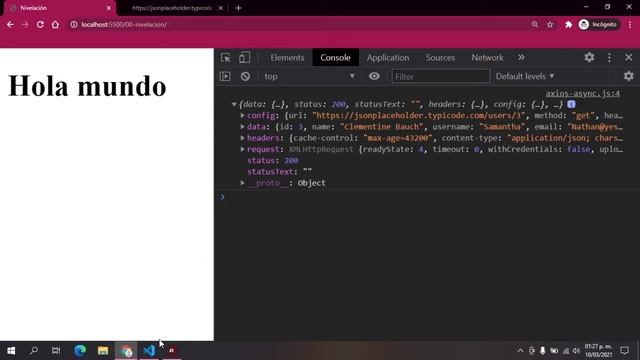
Task: Open the Chrome three-dot menu
Action: point(630,24)
